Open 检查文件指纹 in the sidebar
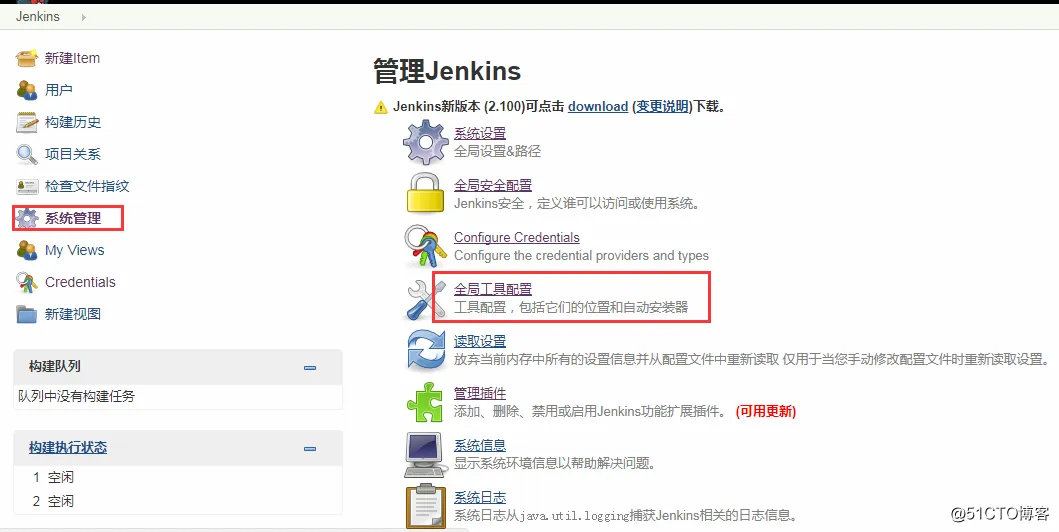Viewport: 1059px width, 532px height. [x=87, y=186]
